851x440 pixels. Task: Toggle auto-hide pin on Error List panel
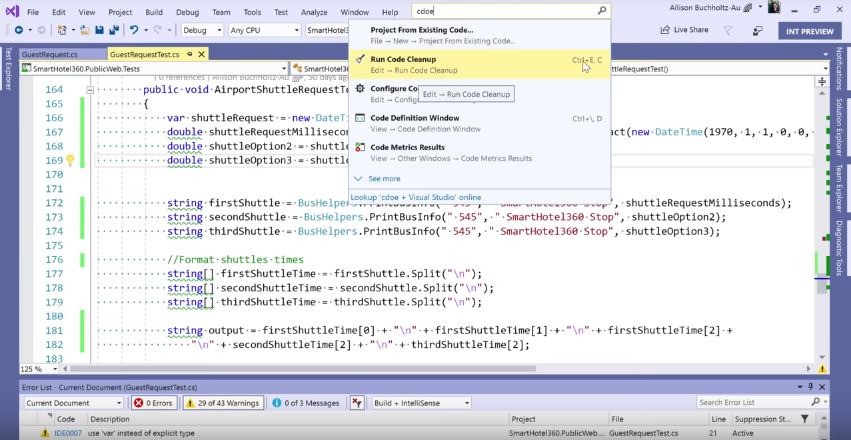tap(811, 387)
